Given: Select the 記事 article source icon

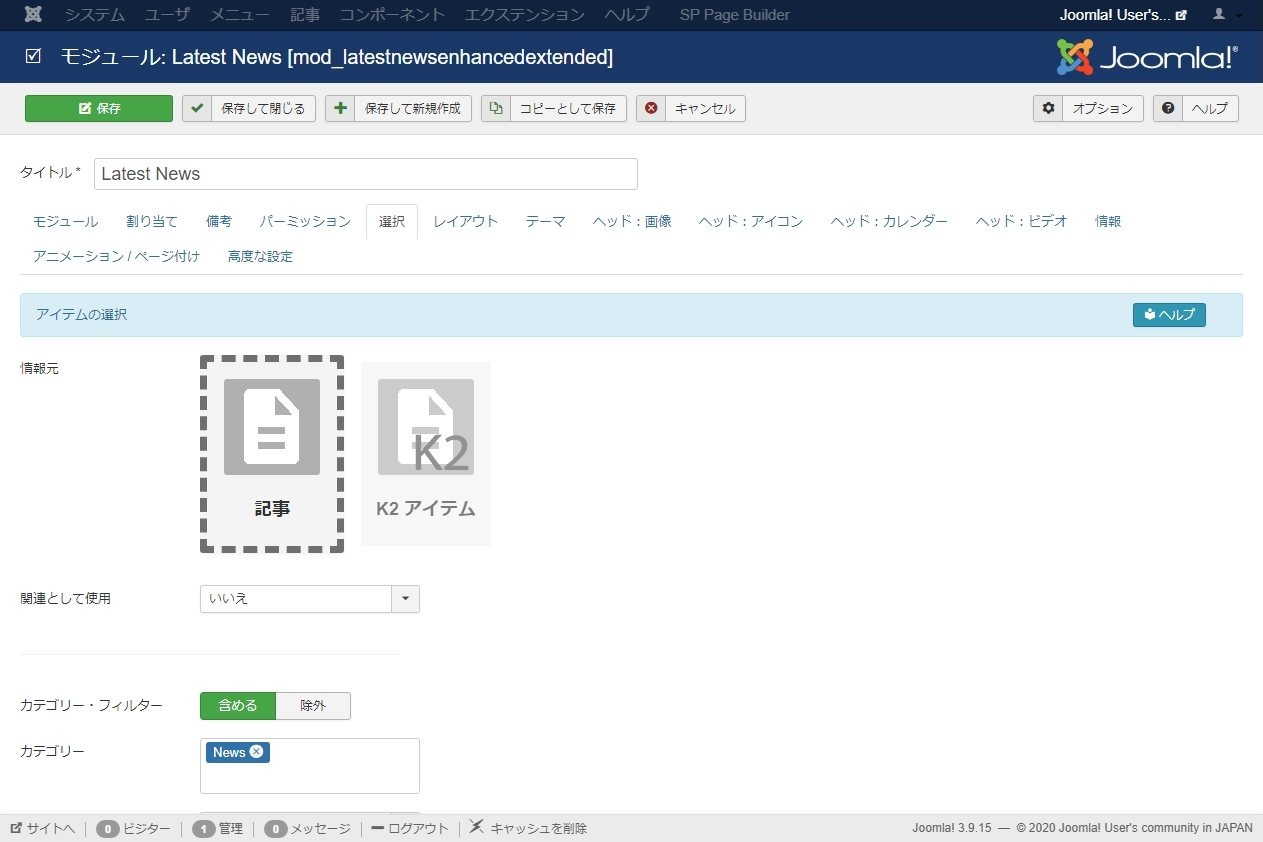Looking at the screenshot, I should pyautogui.click(x=272, y=453).
